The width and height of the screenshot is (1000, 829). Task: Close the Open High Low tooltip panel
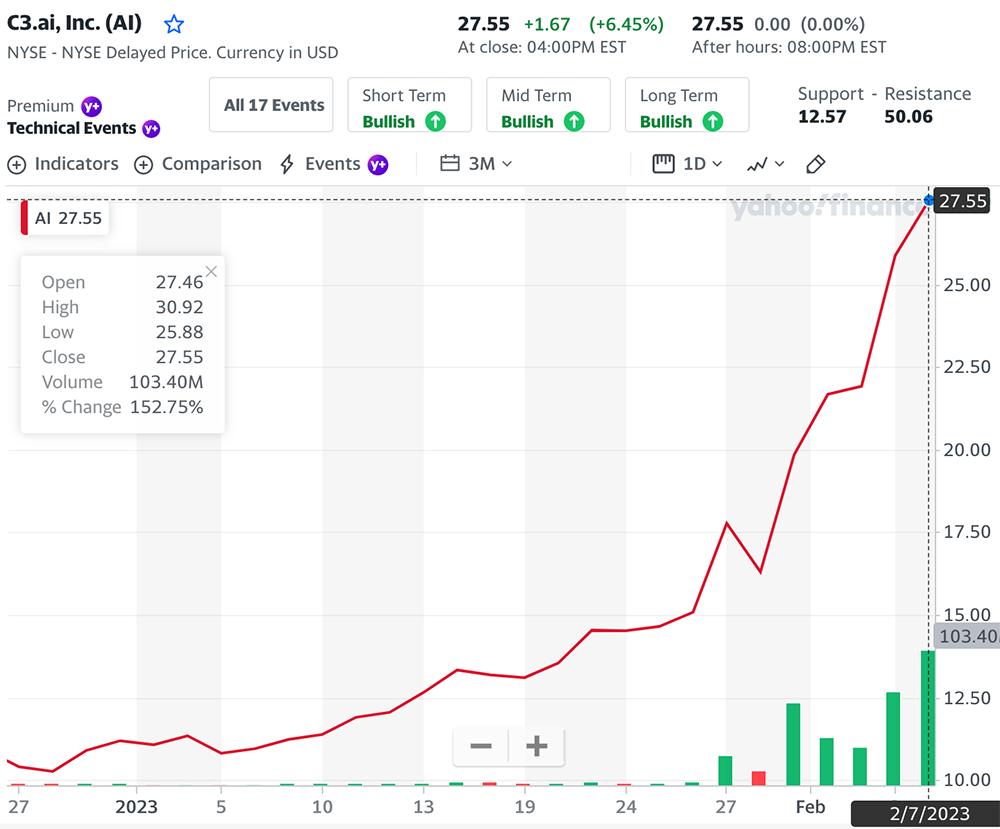click(x=212, y=272)
